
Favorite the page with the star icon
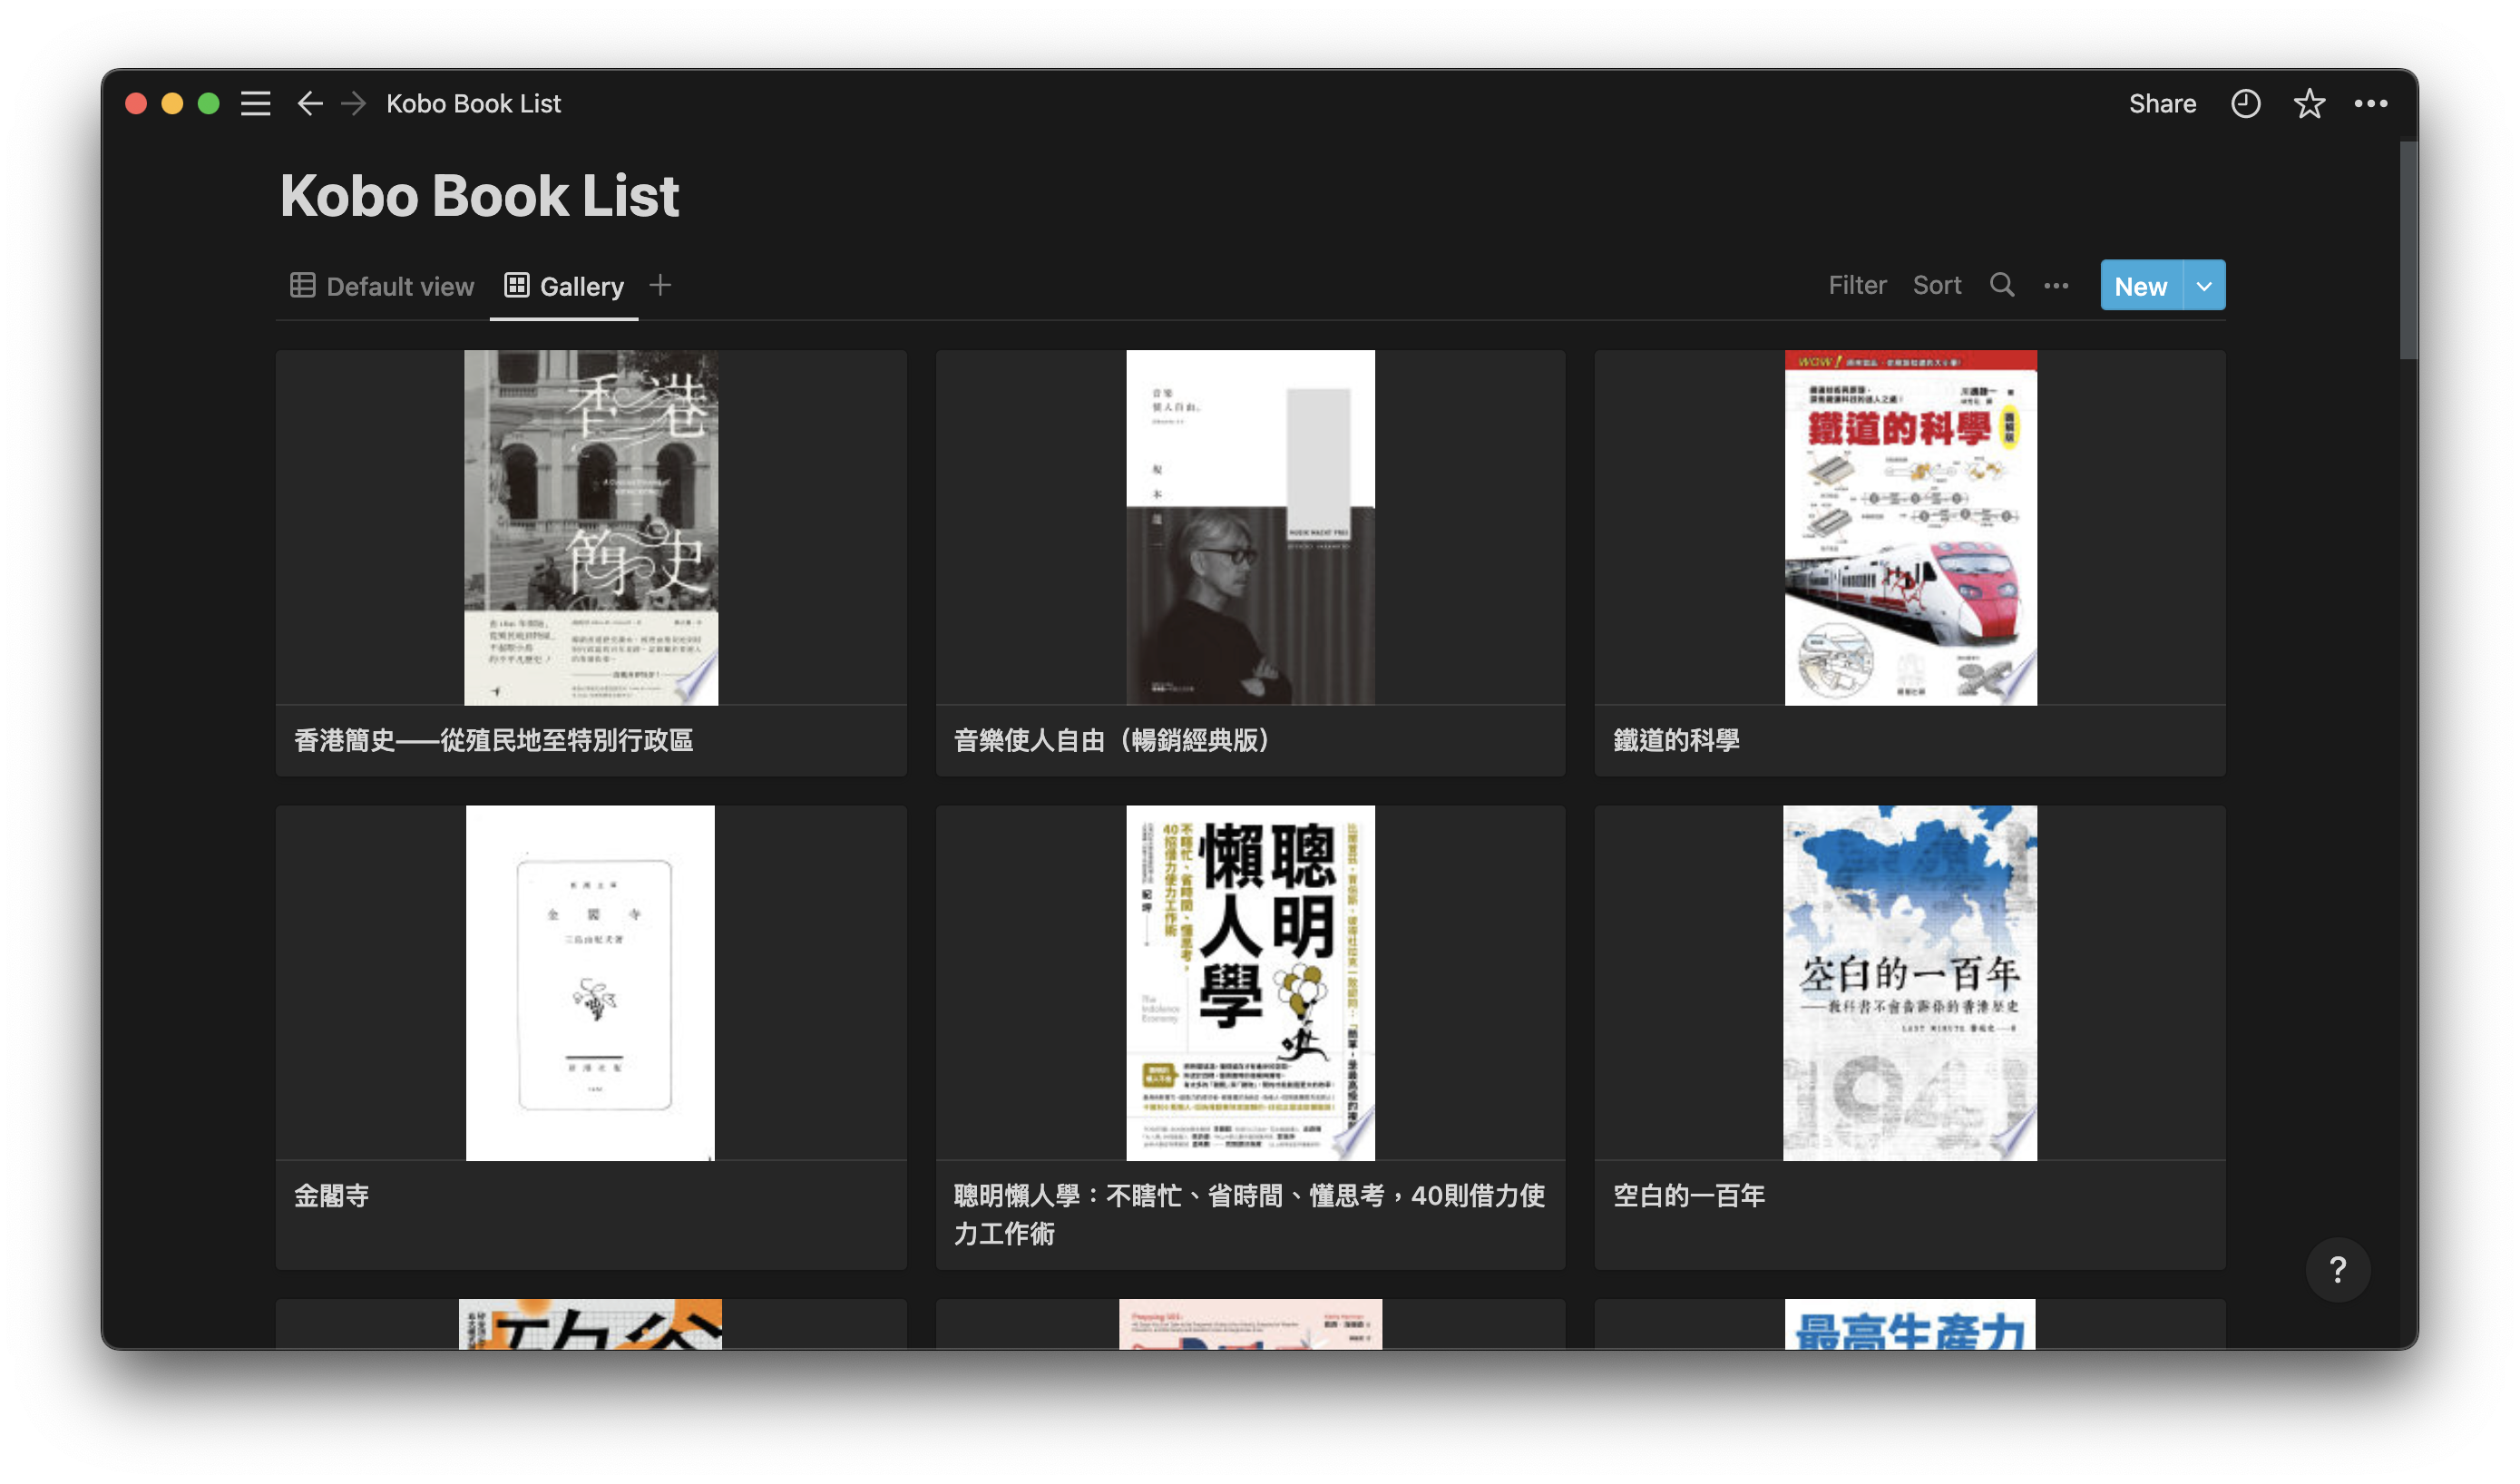[2310, 103]
